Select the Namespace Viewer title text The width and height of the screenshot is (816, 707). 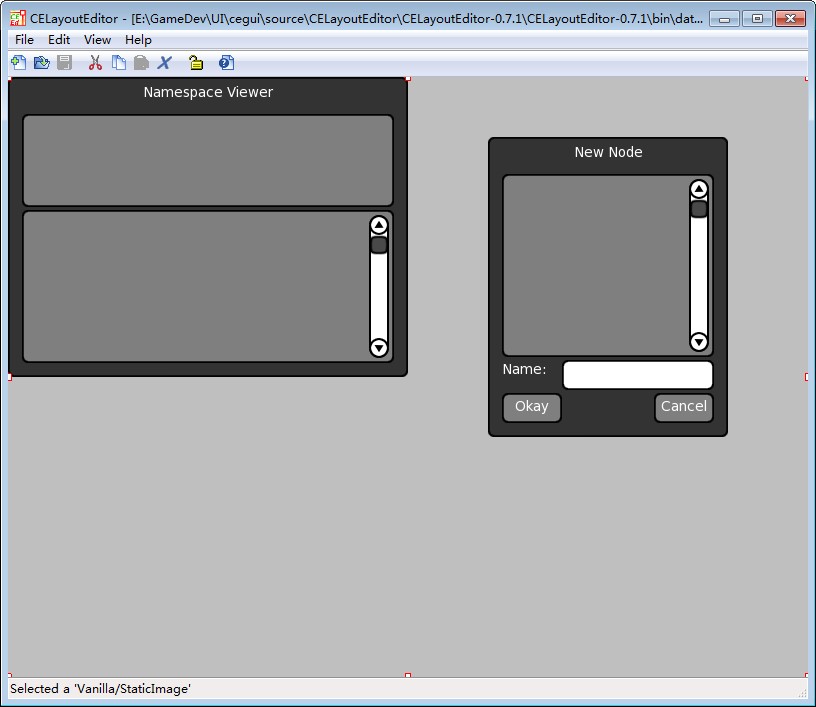click(208, 92)
